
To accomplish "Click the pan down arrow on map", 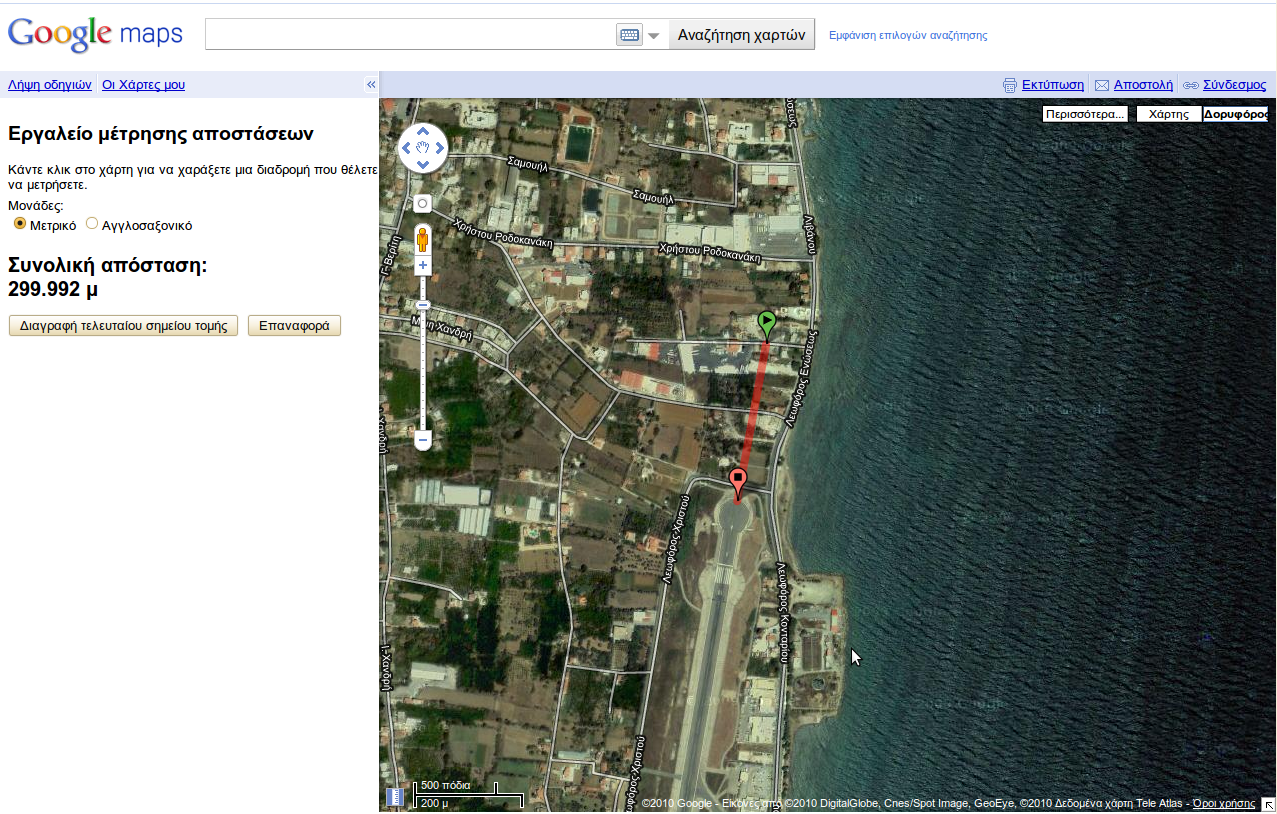I will click(423, 166).
